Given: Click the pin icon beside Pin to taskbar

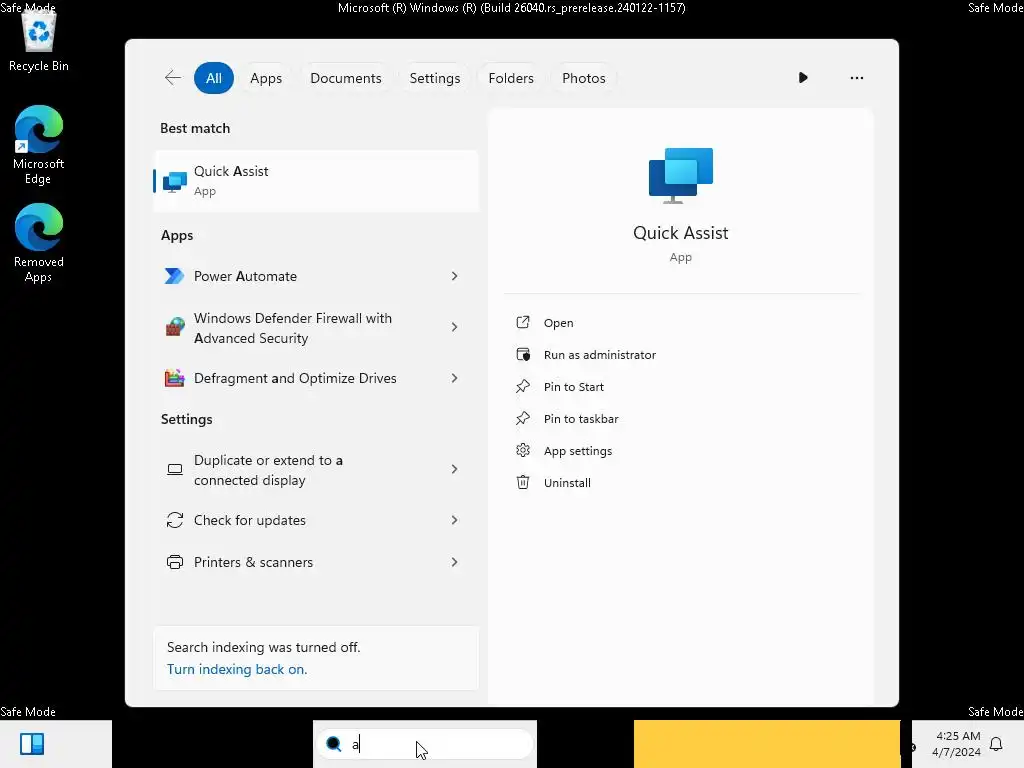Looking at the screenshot, I should click(522, 418).
